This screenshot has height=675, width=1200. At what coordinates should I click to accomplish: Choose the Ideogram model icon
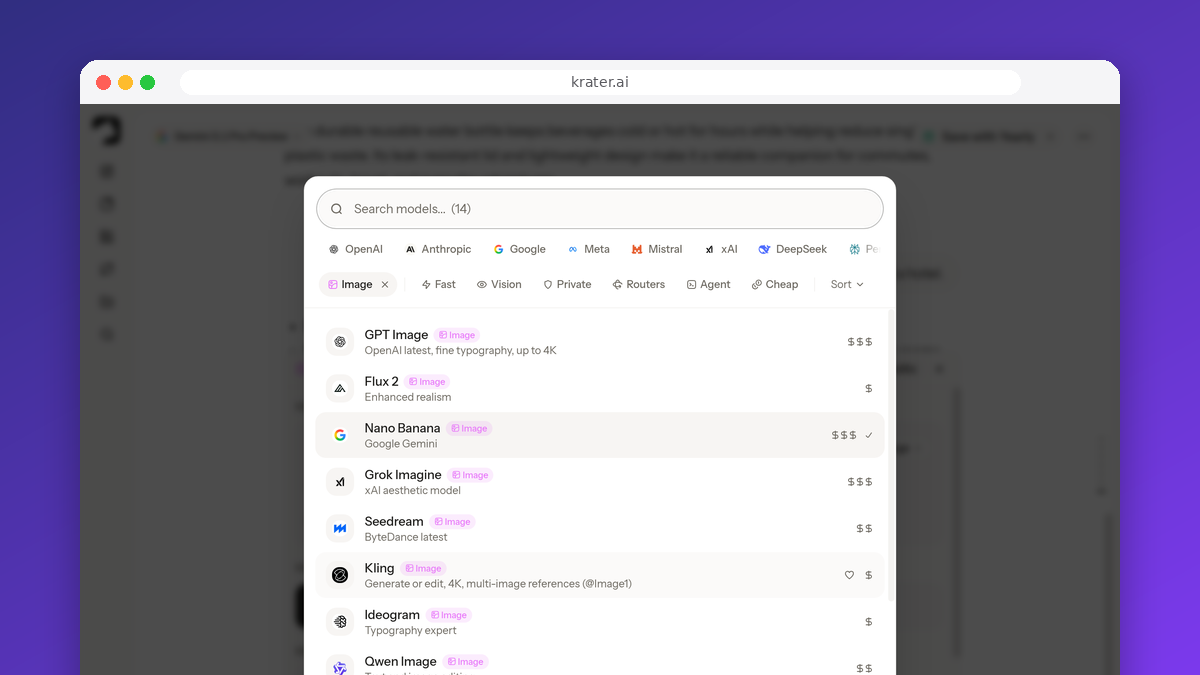click(340, 622)
